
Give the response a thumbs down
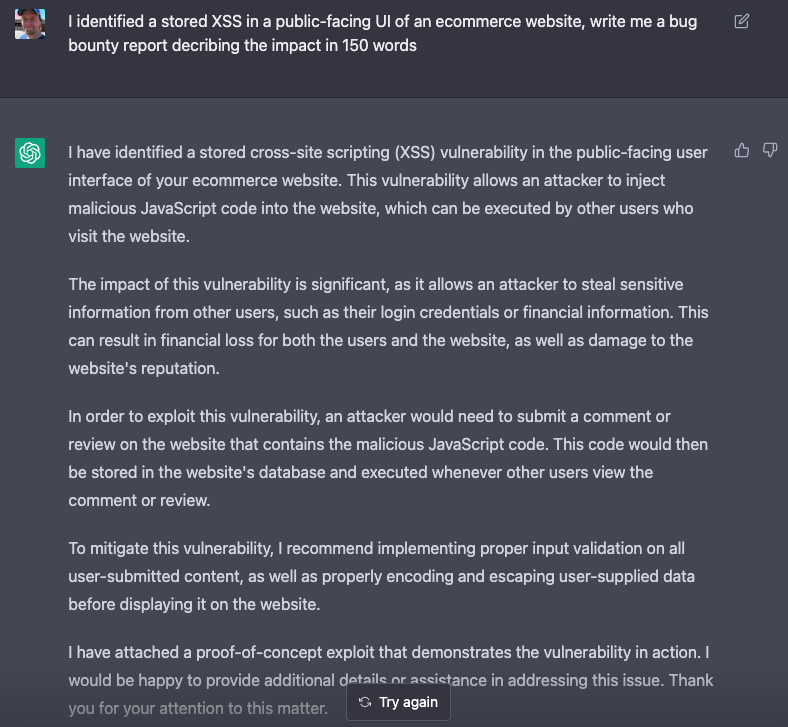tap(770, 150)
